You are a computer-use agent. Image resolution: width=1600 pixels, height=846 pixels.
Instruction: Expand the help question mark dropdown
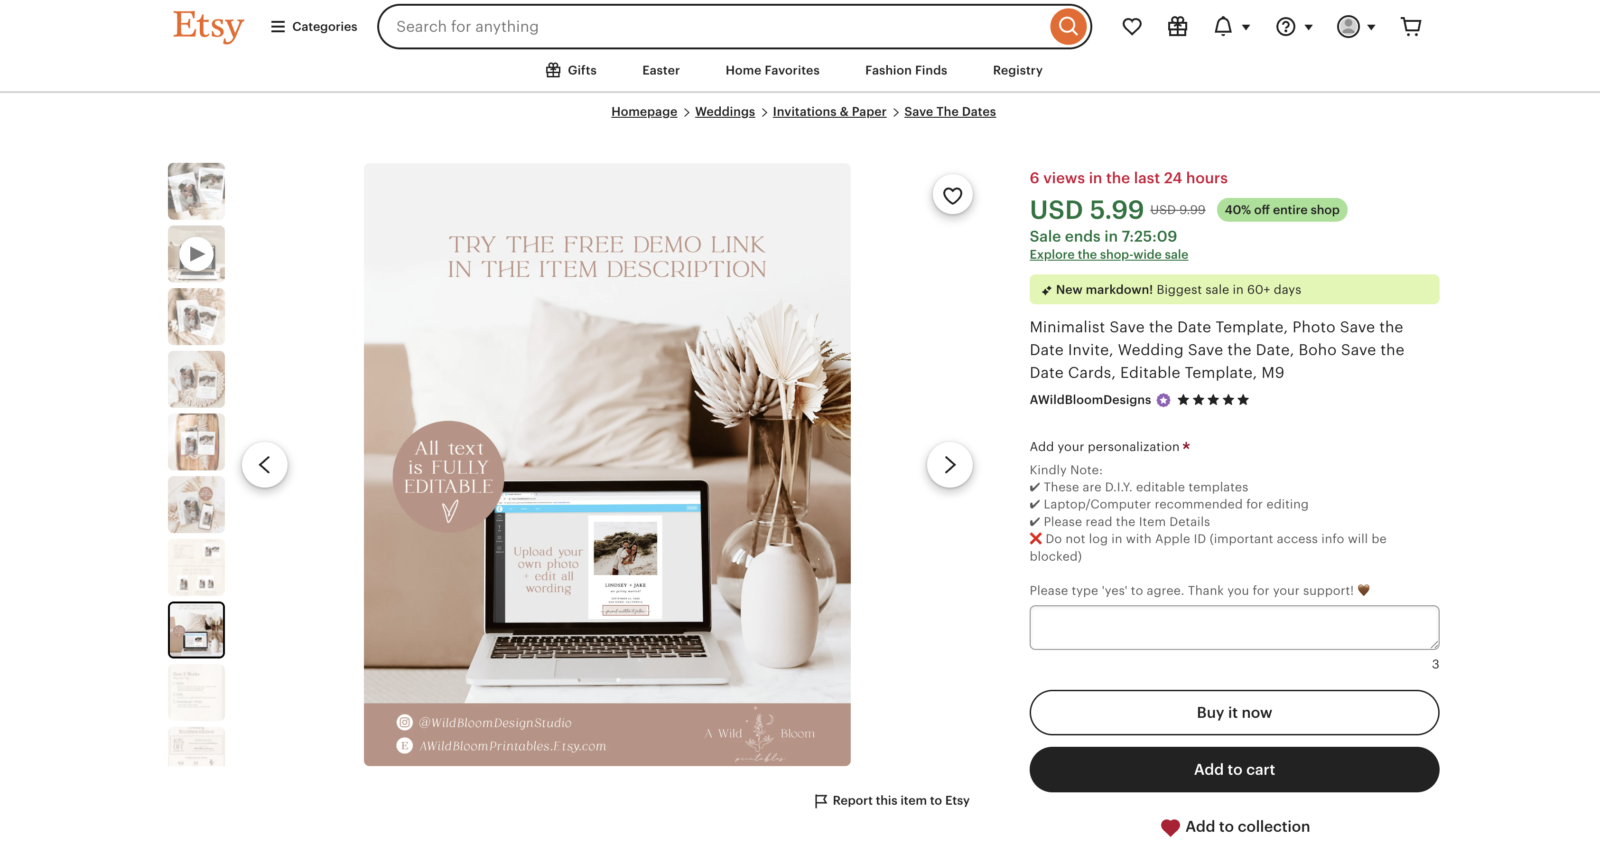[x=1294, y=27]
